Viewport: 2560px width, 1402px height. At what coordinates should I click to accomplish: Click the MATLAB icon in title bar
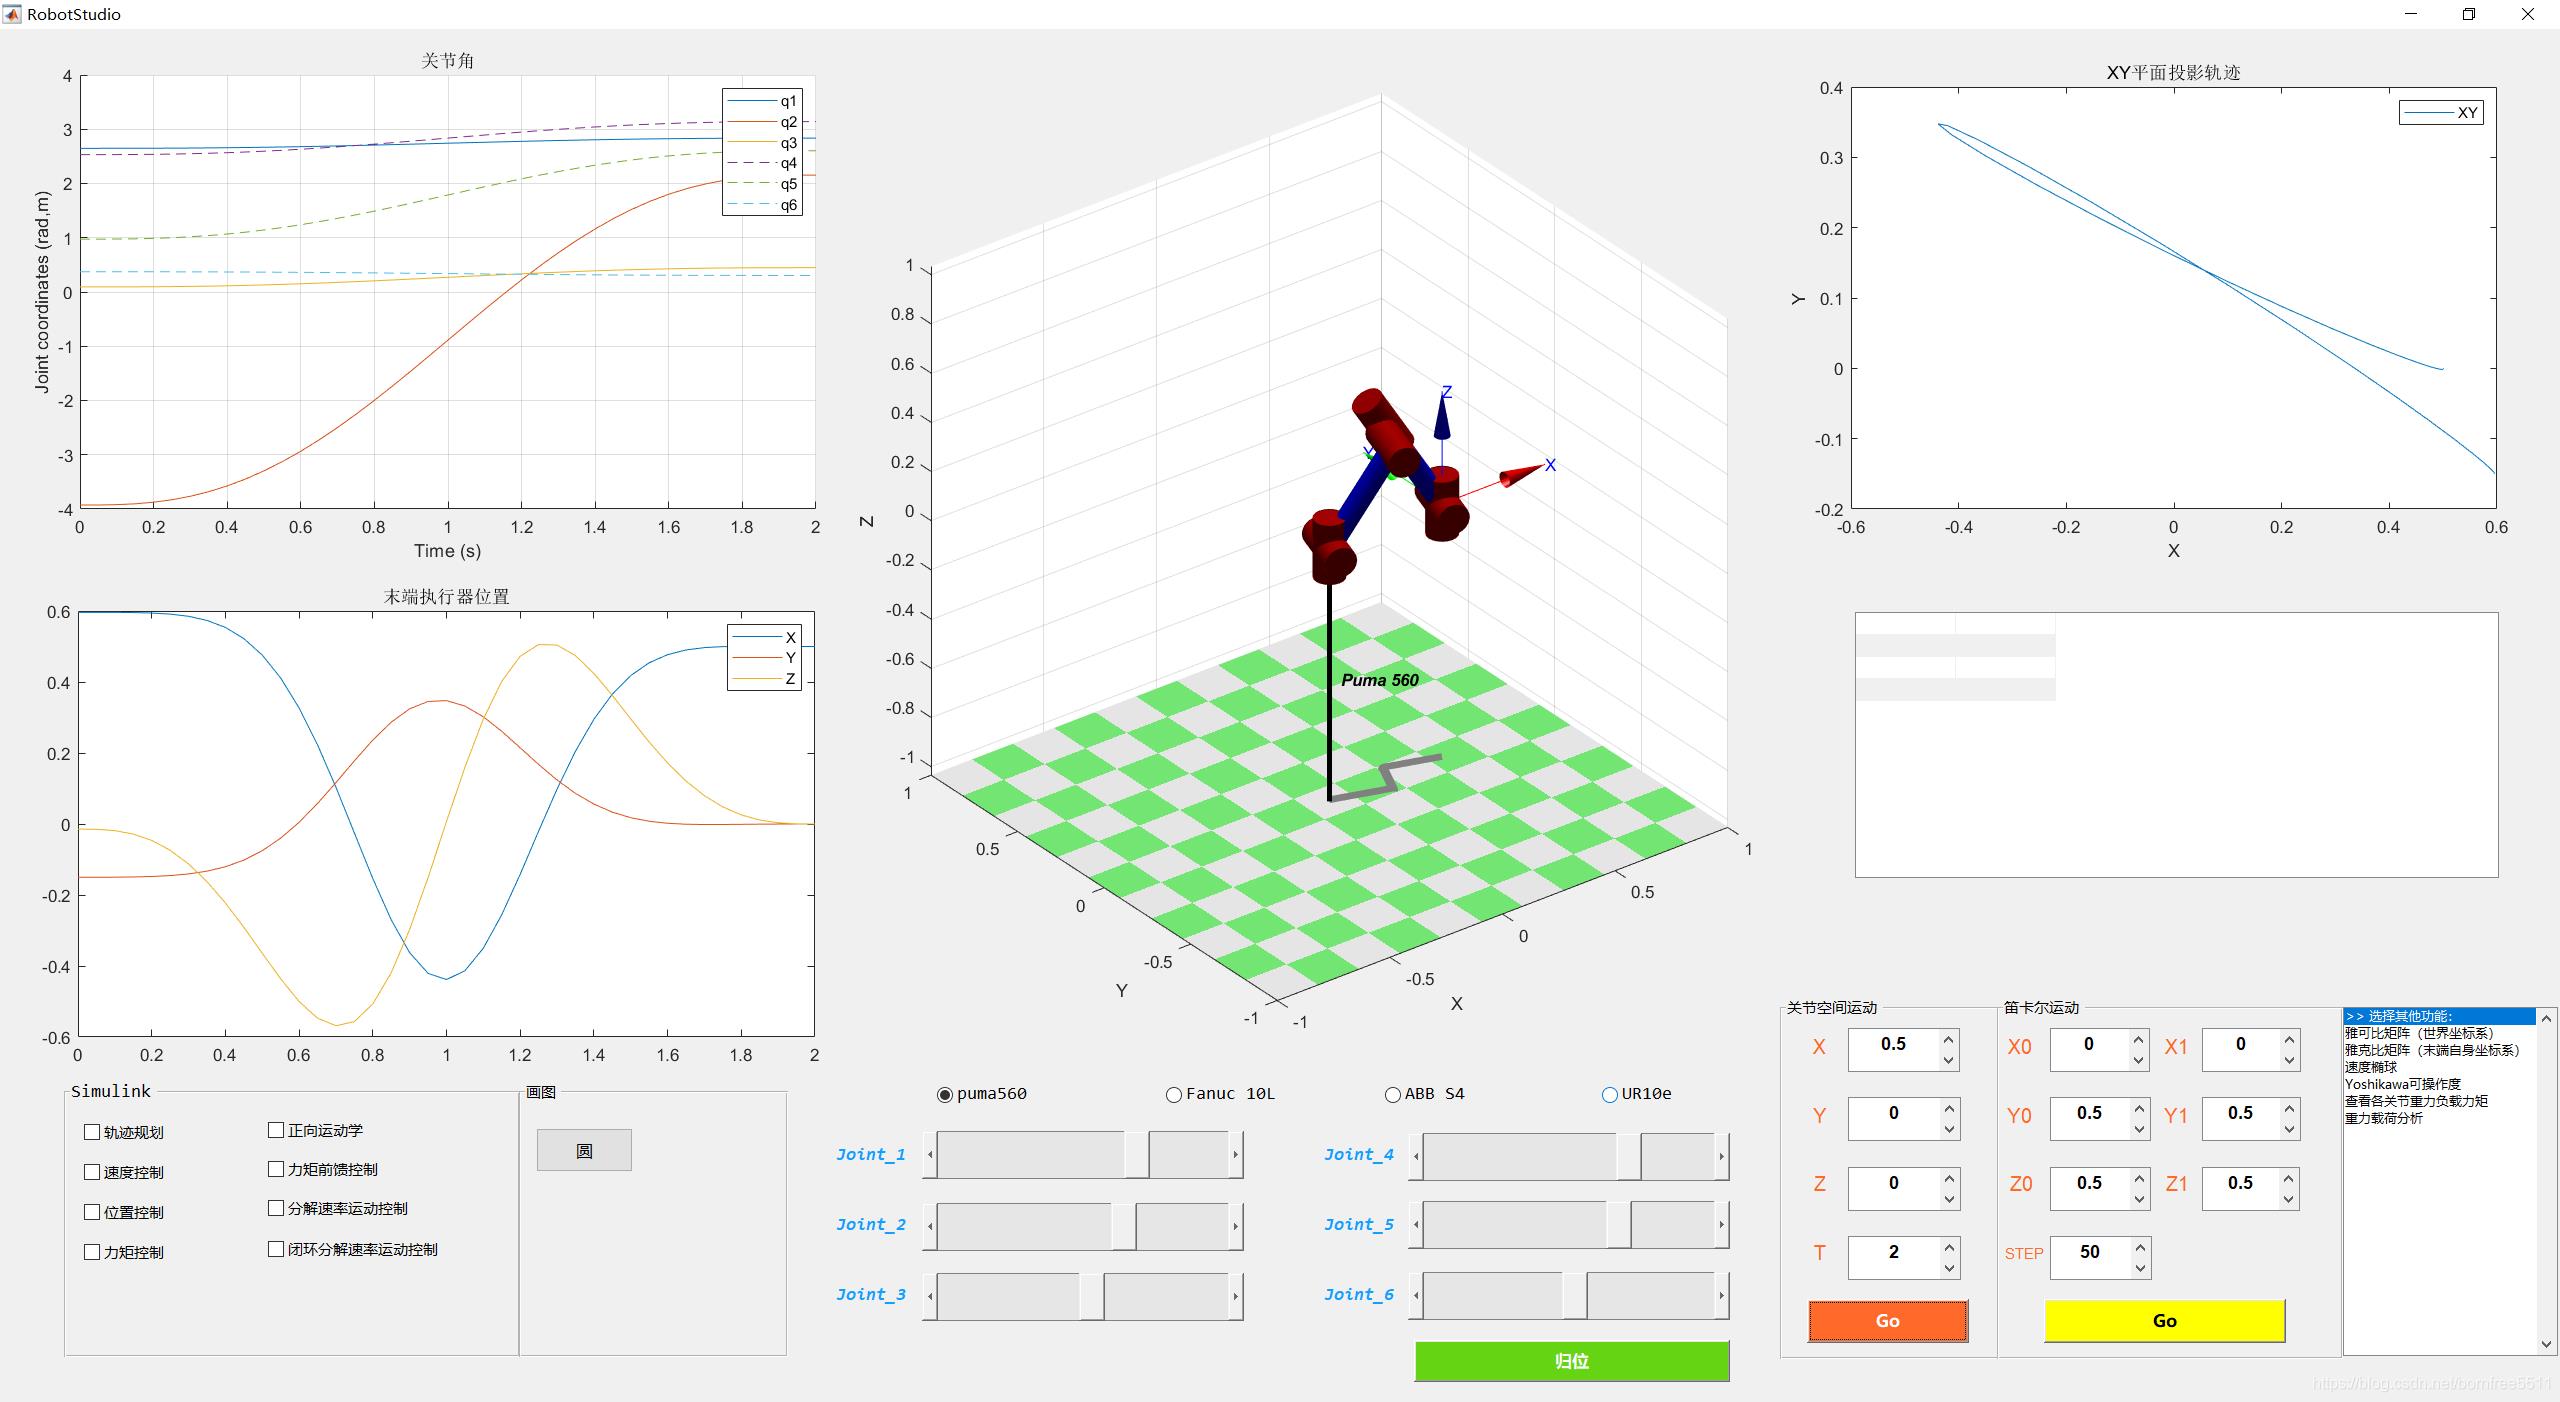(x=12, y=14)
